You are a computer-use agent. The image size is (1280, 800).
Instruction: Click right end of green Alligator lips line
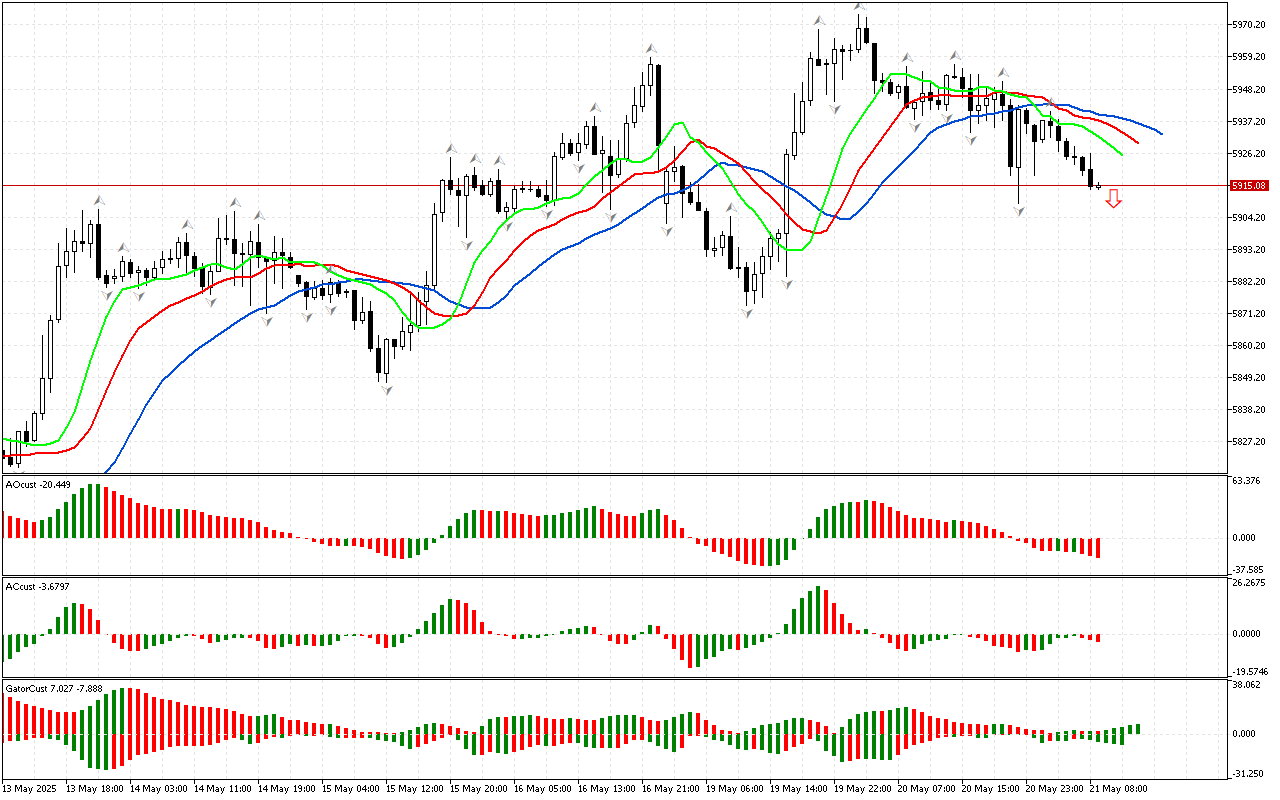click(1122, 155)
